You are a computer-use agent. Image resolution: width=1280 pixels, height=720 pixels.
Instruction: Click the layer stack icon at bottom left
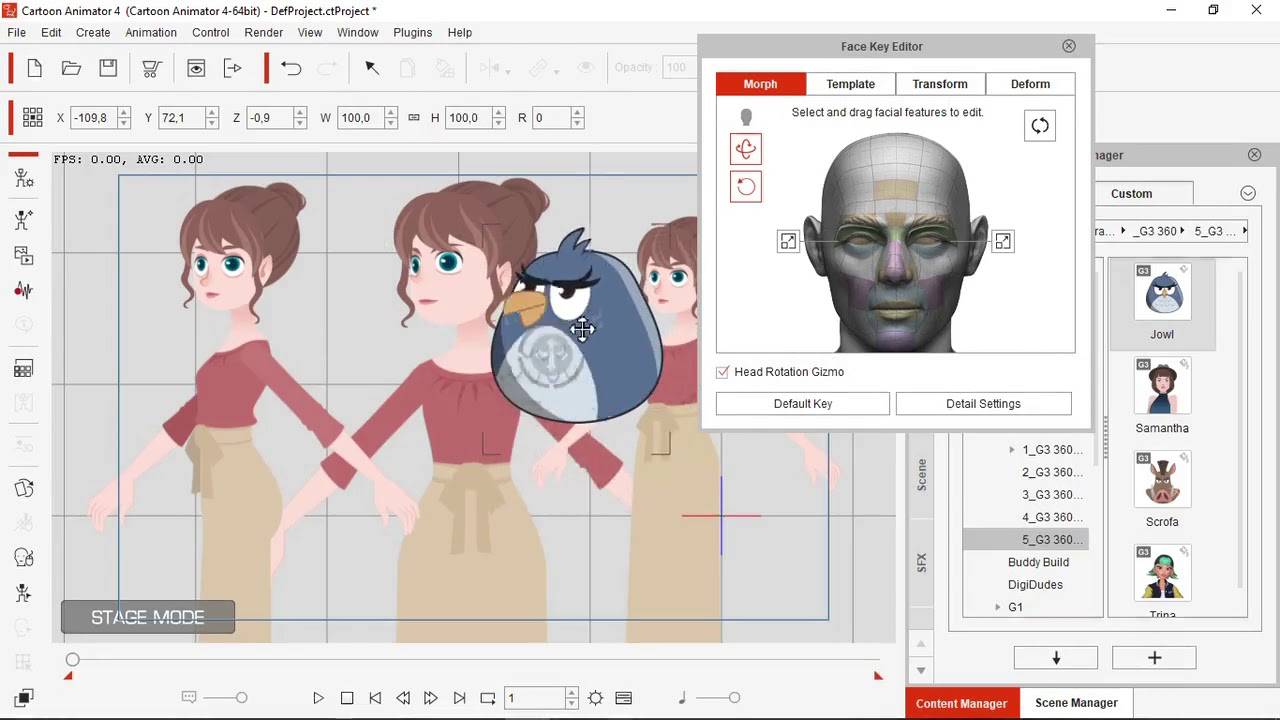tap(24, 697)
